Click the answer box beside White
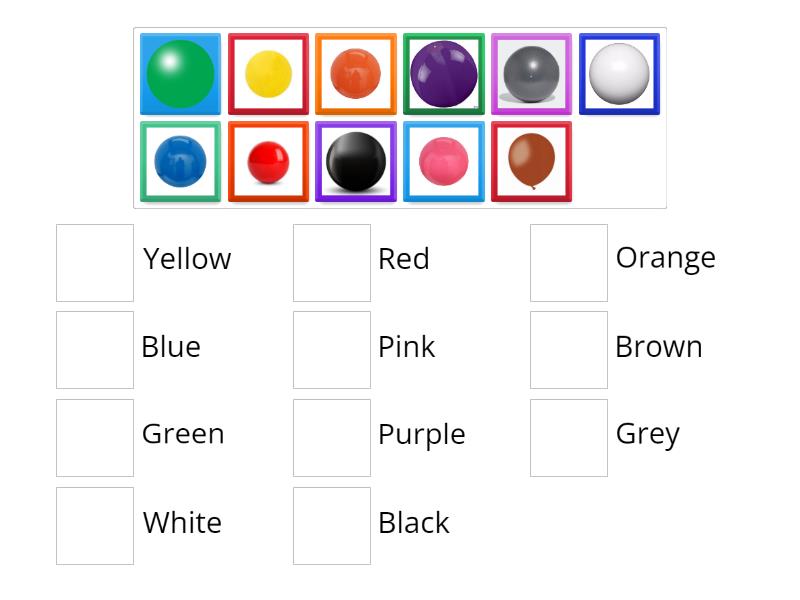Screen dimensions: 800x600 pyautogui.click(x=95, y=524)
